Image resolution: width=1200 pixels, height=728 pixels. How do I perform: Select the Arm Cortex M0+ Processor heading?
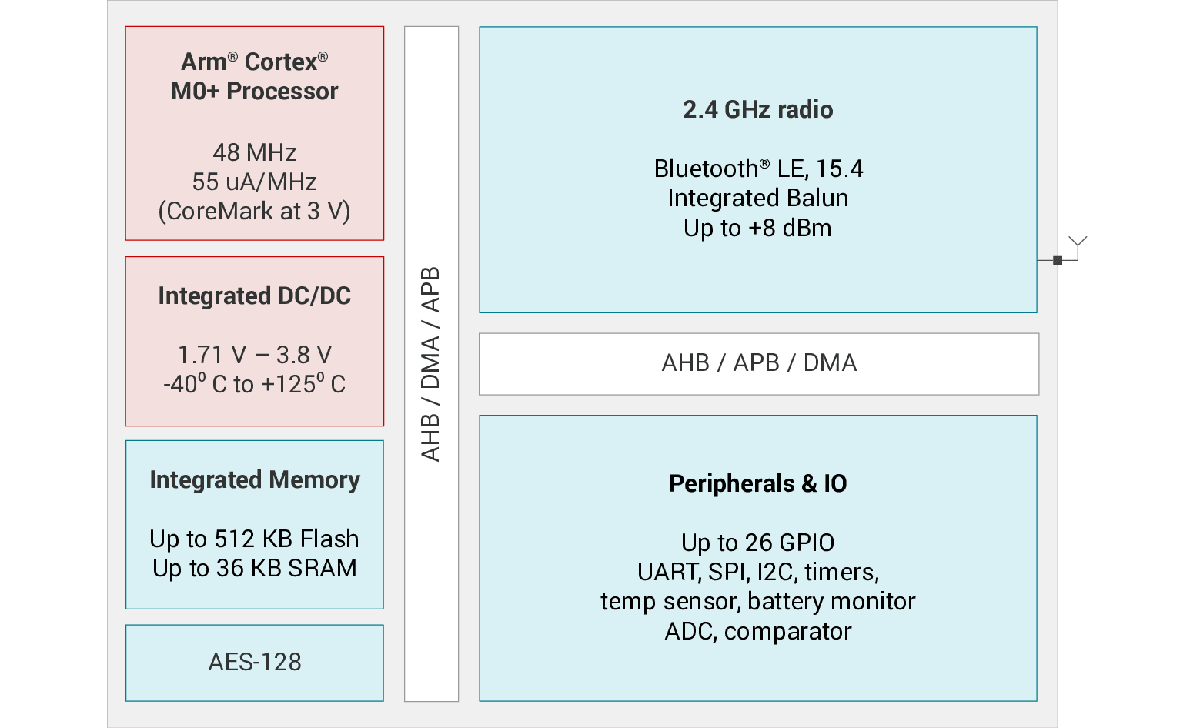click(254, 76)
